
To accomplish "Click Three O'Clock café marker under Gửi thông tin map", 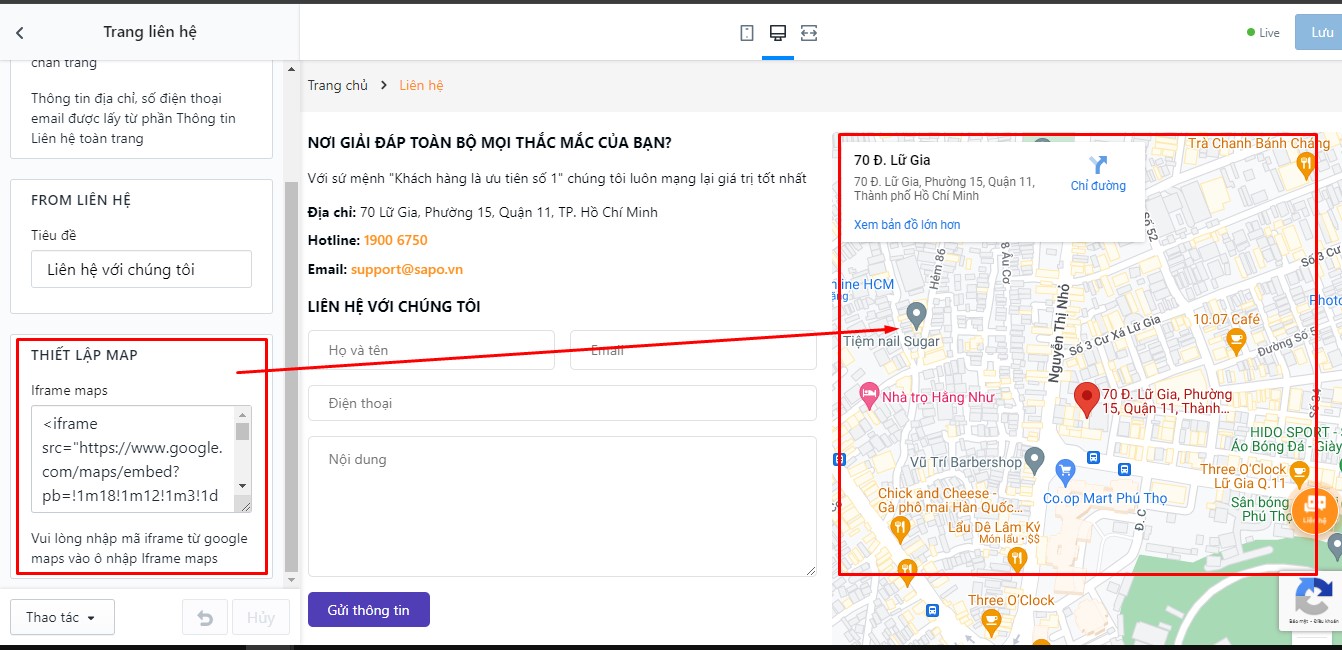I will 991,621.
